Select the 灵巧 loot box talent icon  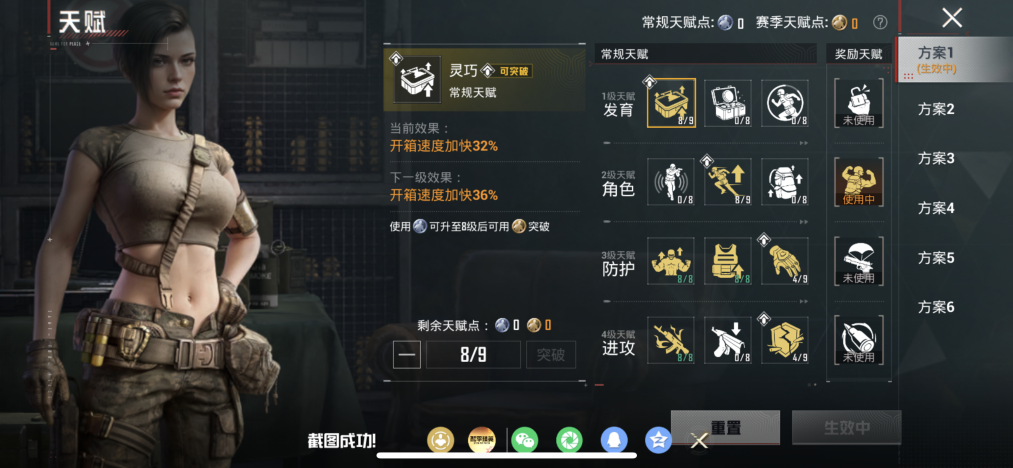[x=671, y=103]
